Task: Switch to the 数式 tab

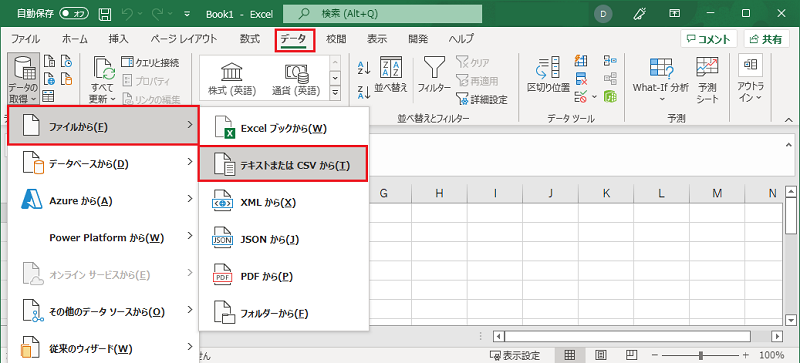Action: [x=249, y=39]
